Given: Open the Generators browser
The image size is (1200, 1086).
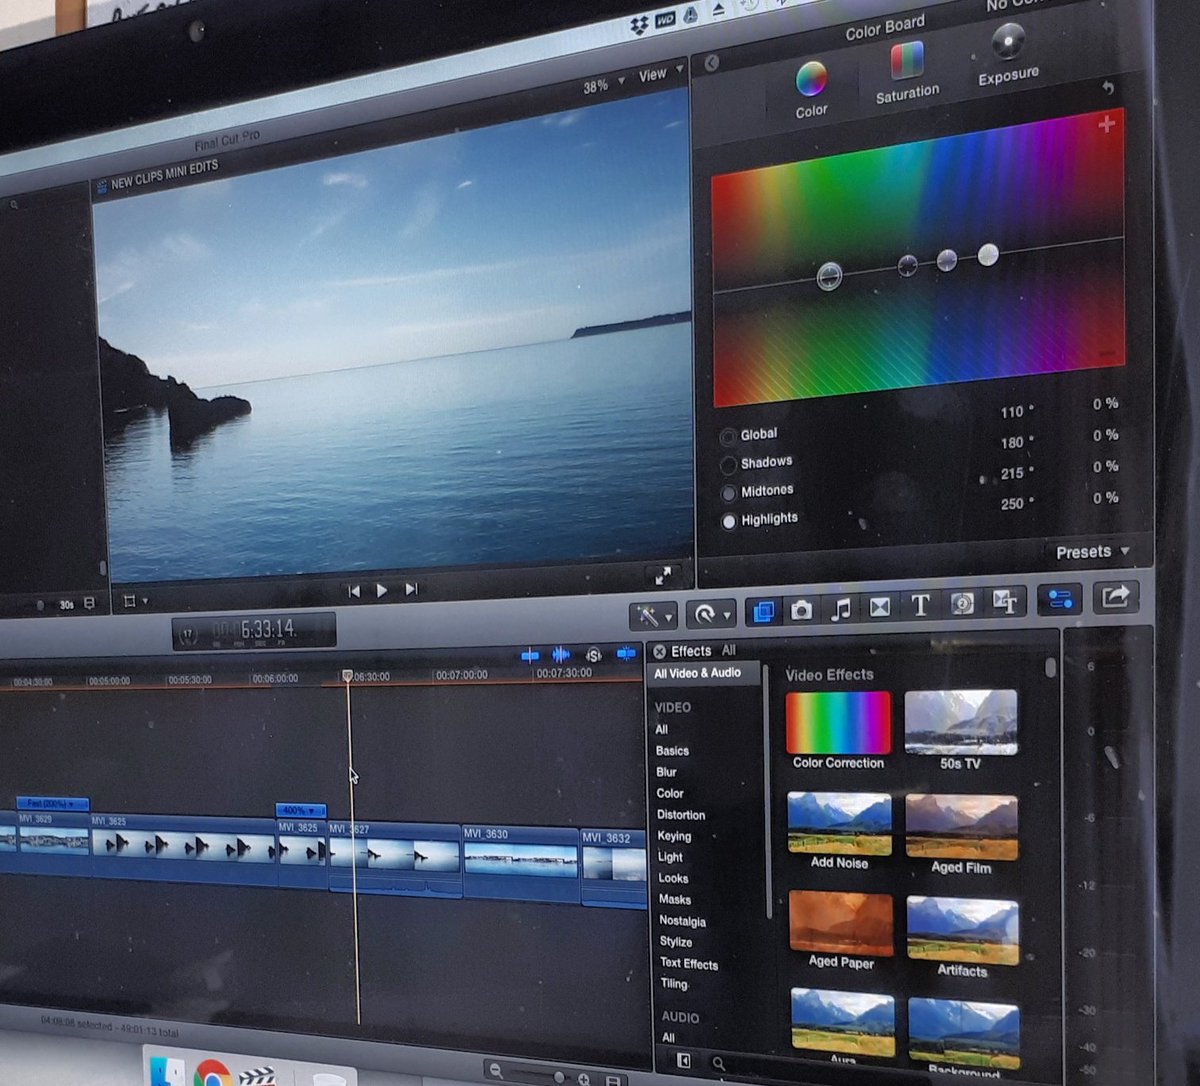Looking at the screenshot, I should [x=962, y=603].
